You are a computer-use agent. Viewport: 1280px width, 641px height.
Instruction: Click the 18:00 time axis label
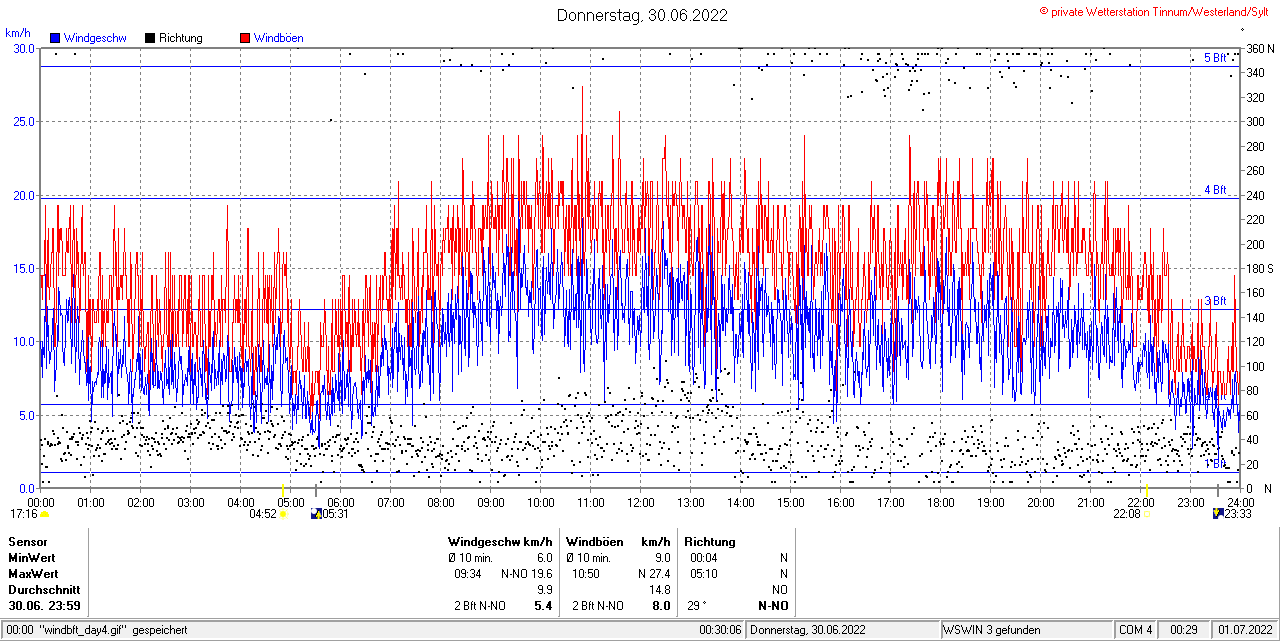[x=941, y=502]
